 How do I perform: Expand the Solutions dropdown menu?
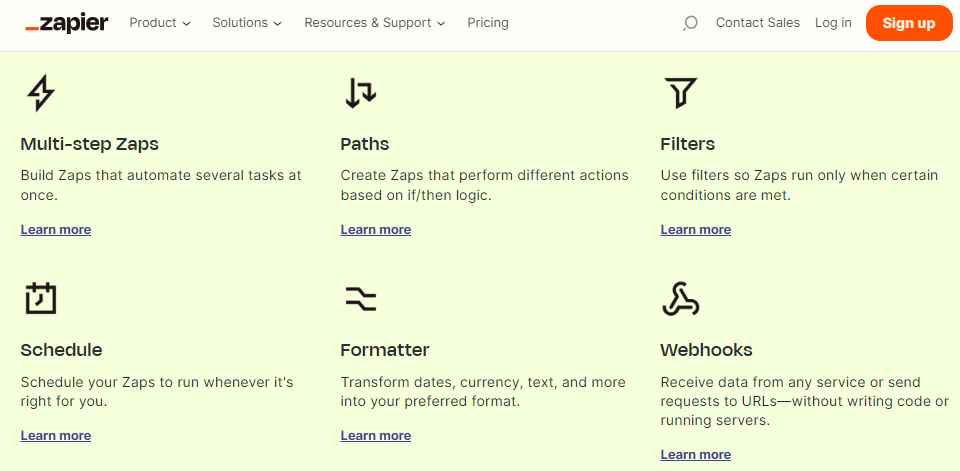pos(247,23)
